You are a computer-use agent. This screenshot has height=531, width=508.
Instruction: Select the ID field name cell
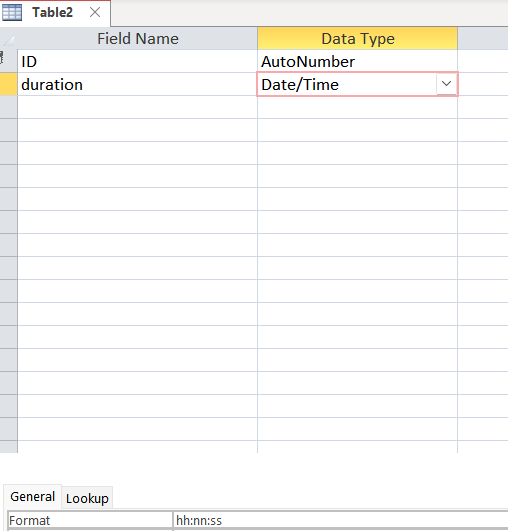(x=137, y=61)
